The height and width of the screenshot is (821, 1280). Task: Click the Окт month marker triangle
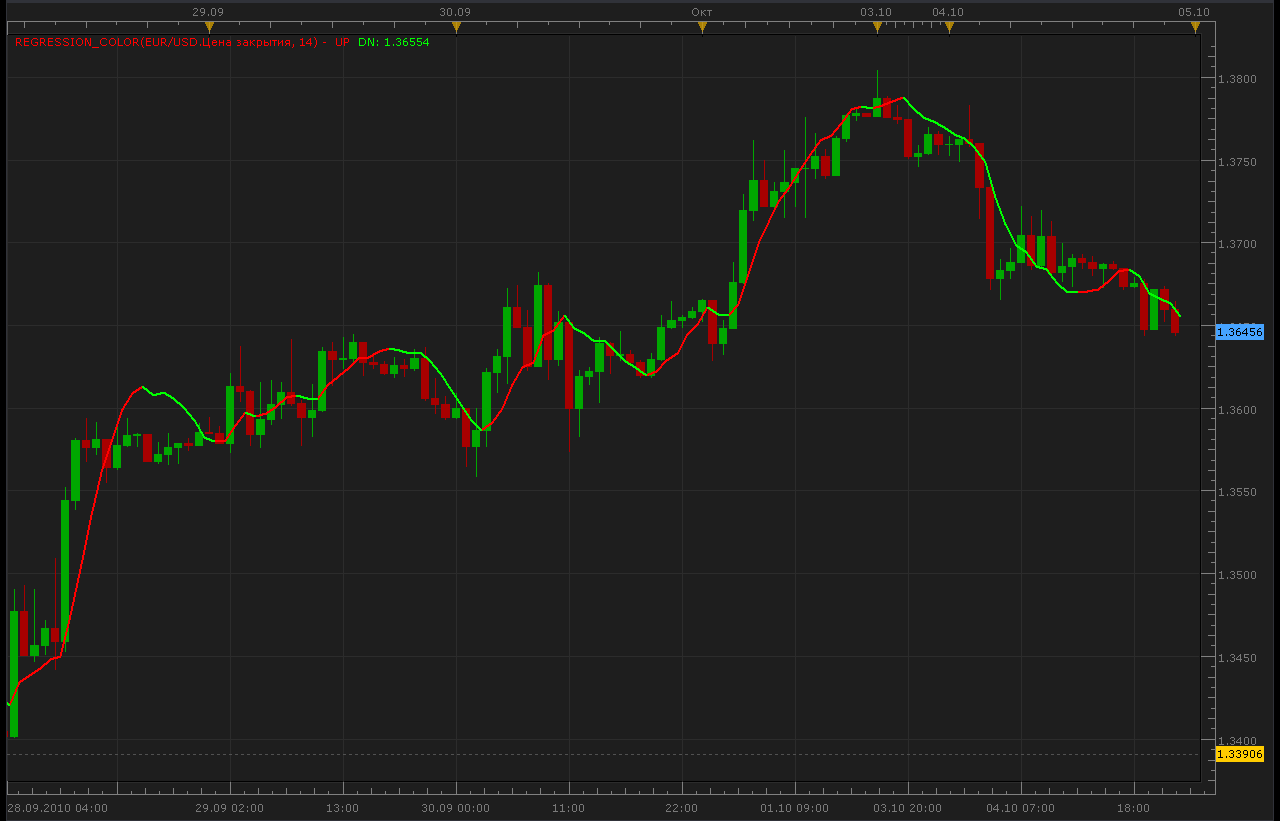702,28
